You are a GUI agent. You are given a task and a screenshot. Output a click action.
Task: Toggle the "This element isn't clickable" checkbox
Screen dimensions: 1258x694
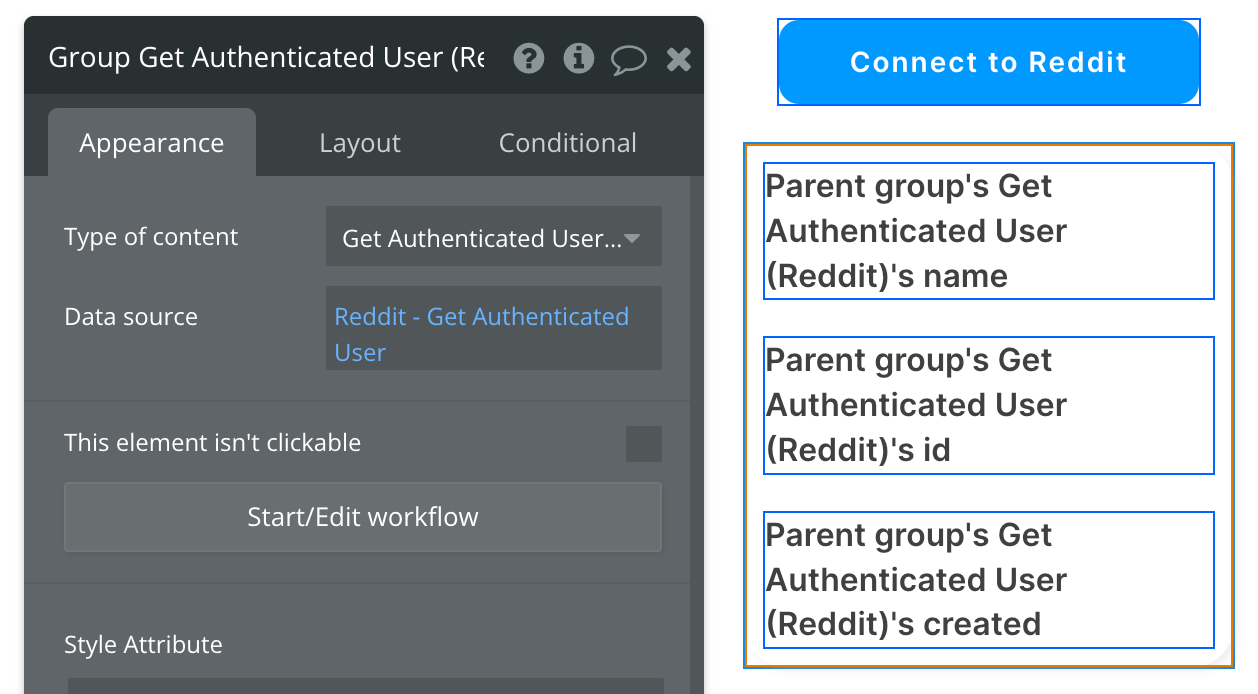point(643,443)
